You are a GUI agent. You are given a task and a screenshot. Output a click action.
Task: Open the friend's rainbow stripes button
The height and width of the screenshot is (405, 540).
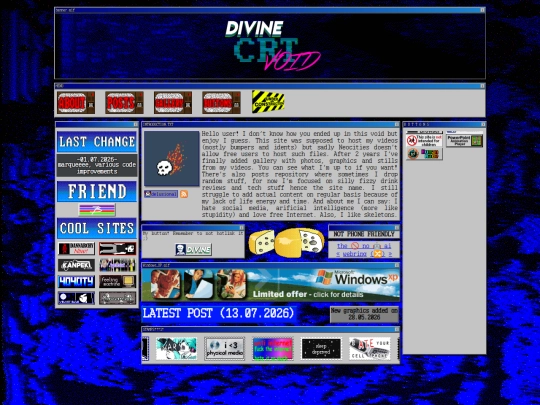[x=97, y=210]
